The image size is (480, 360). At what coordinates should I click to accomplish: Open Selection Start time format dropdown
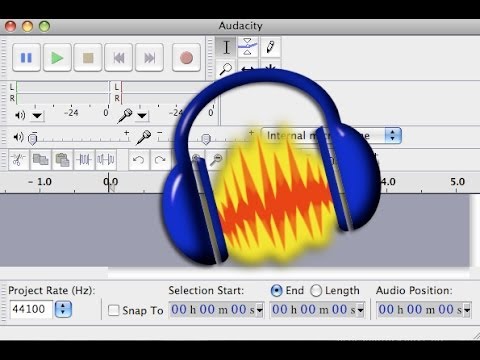pyautogui.click(x=260, y=310)
